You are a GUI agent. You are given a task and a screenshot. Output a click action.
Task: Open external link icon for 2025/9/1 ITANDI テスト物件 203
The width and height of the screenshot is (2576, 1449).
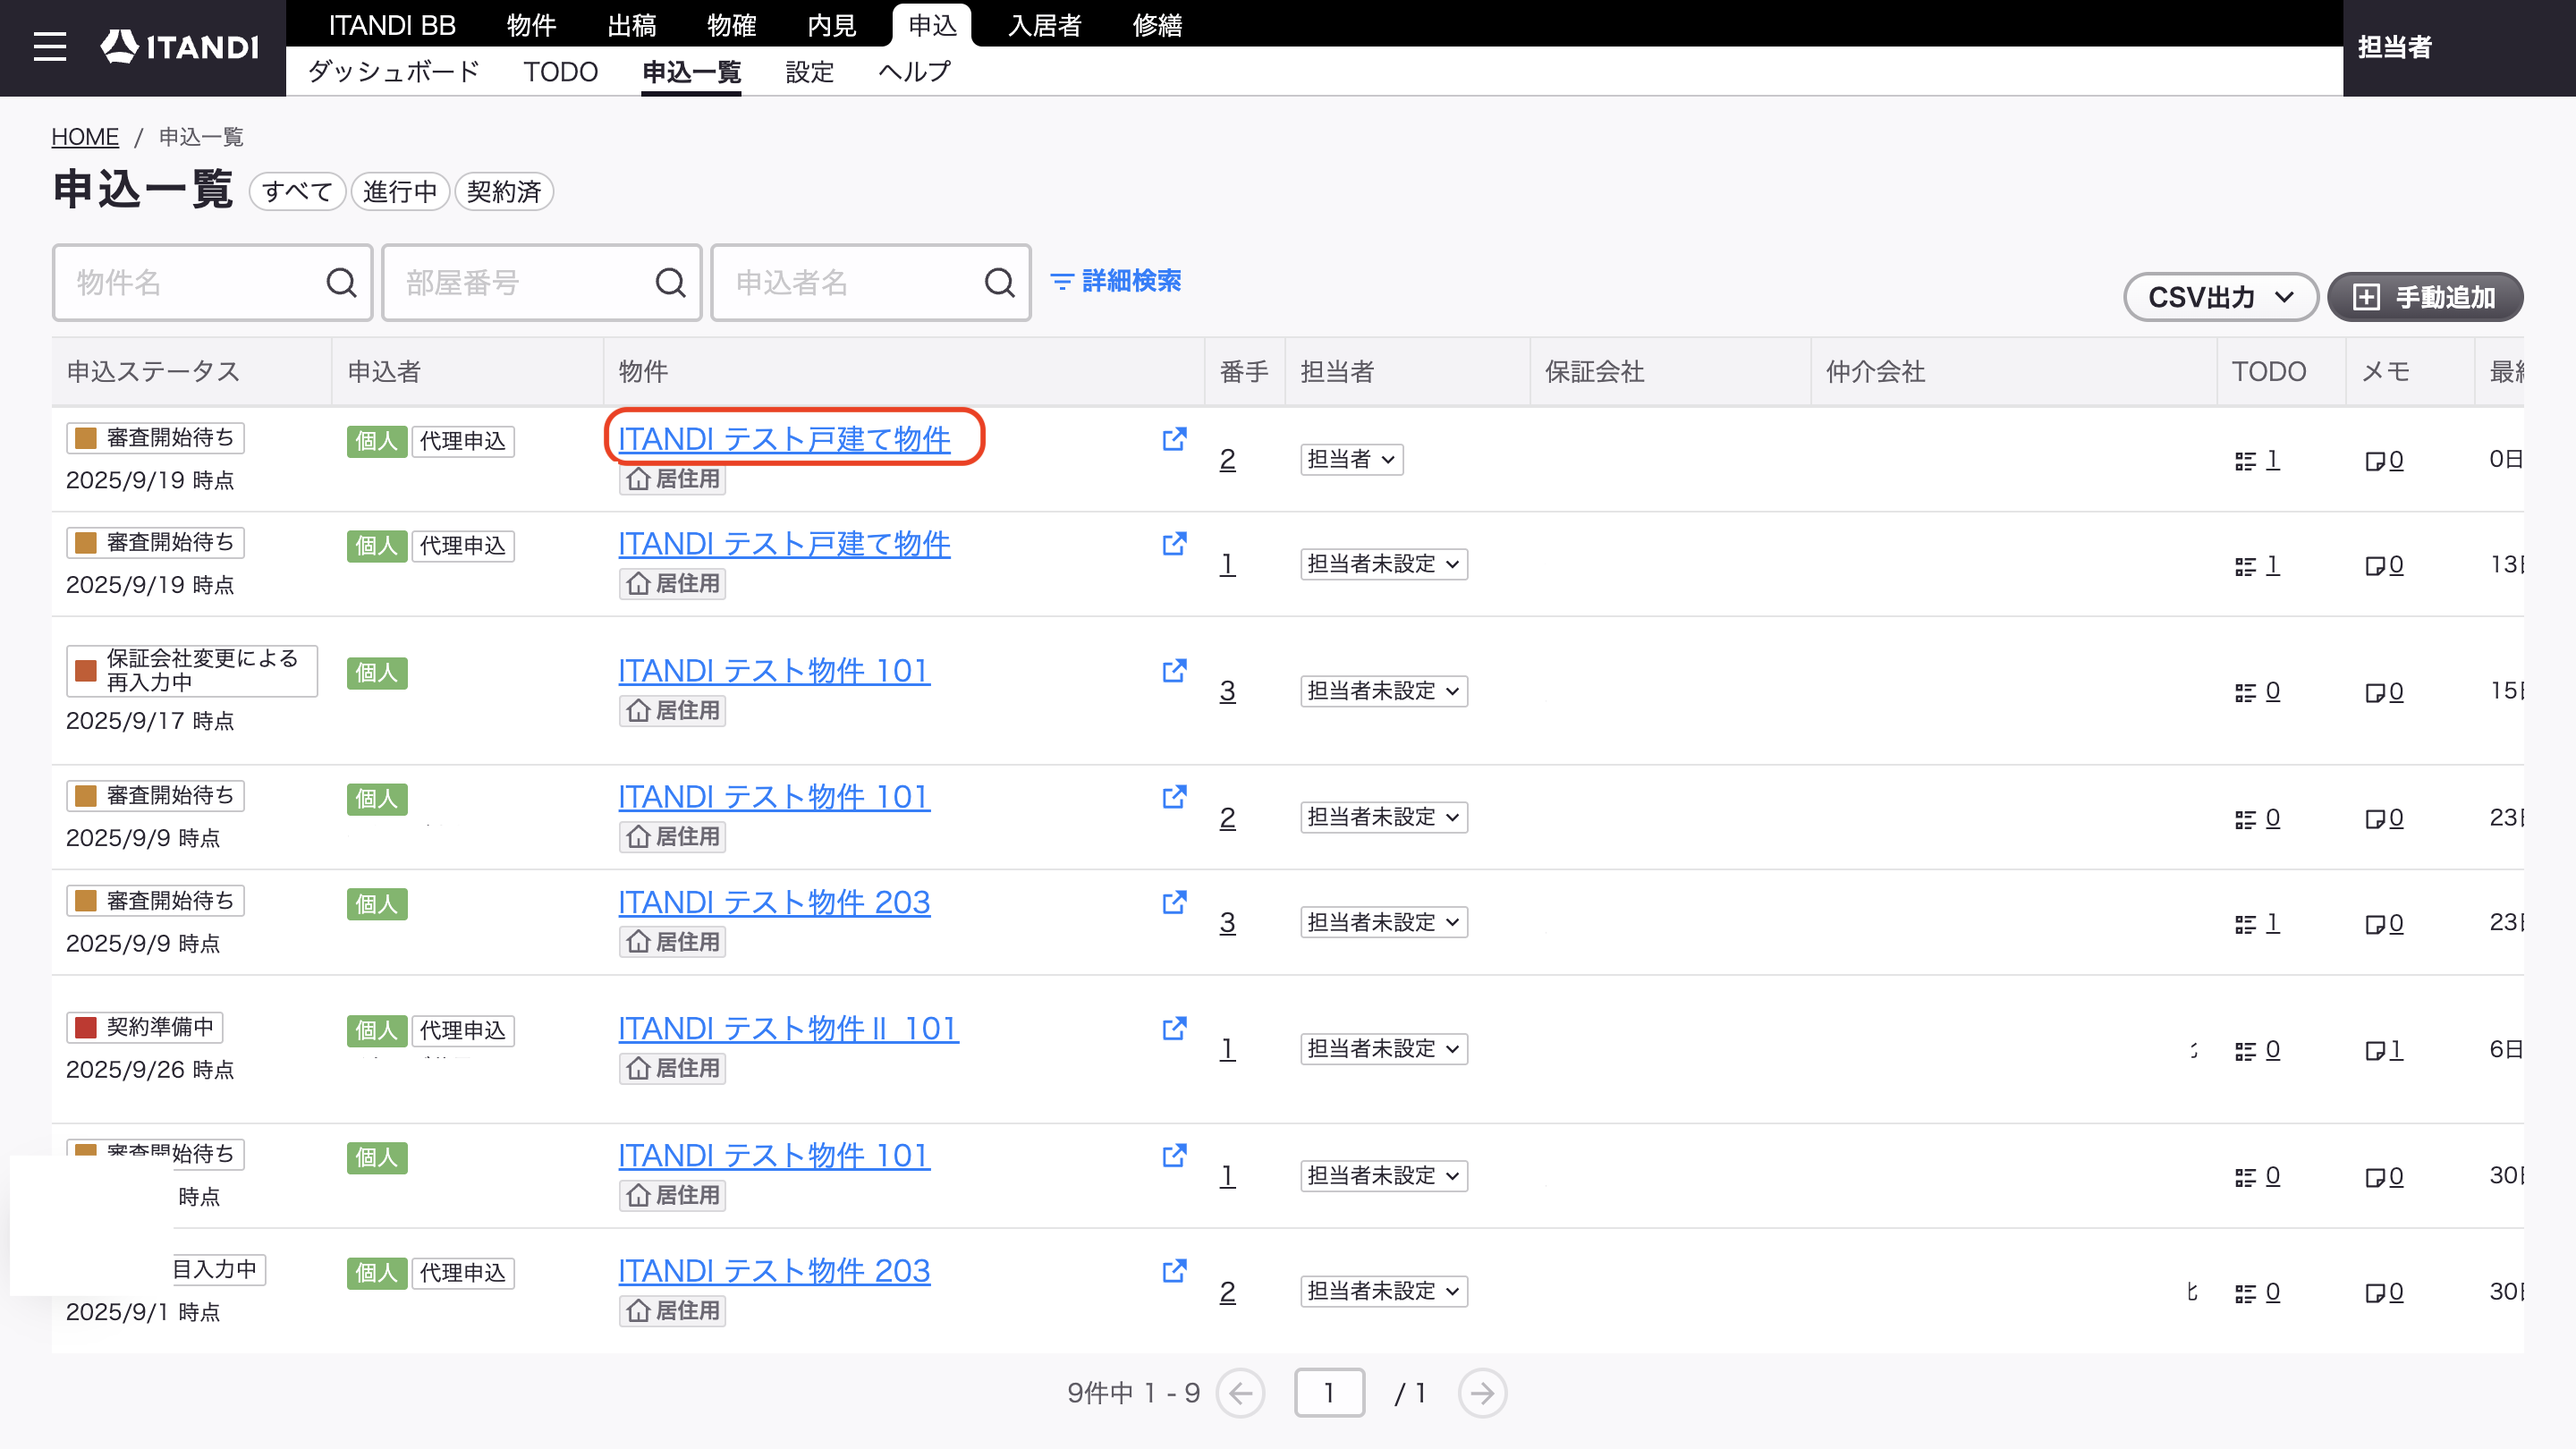(1174, 1271)
